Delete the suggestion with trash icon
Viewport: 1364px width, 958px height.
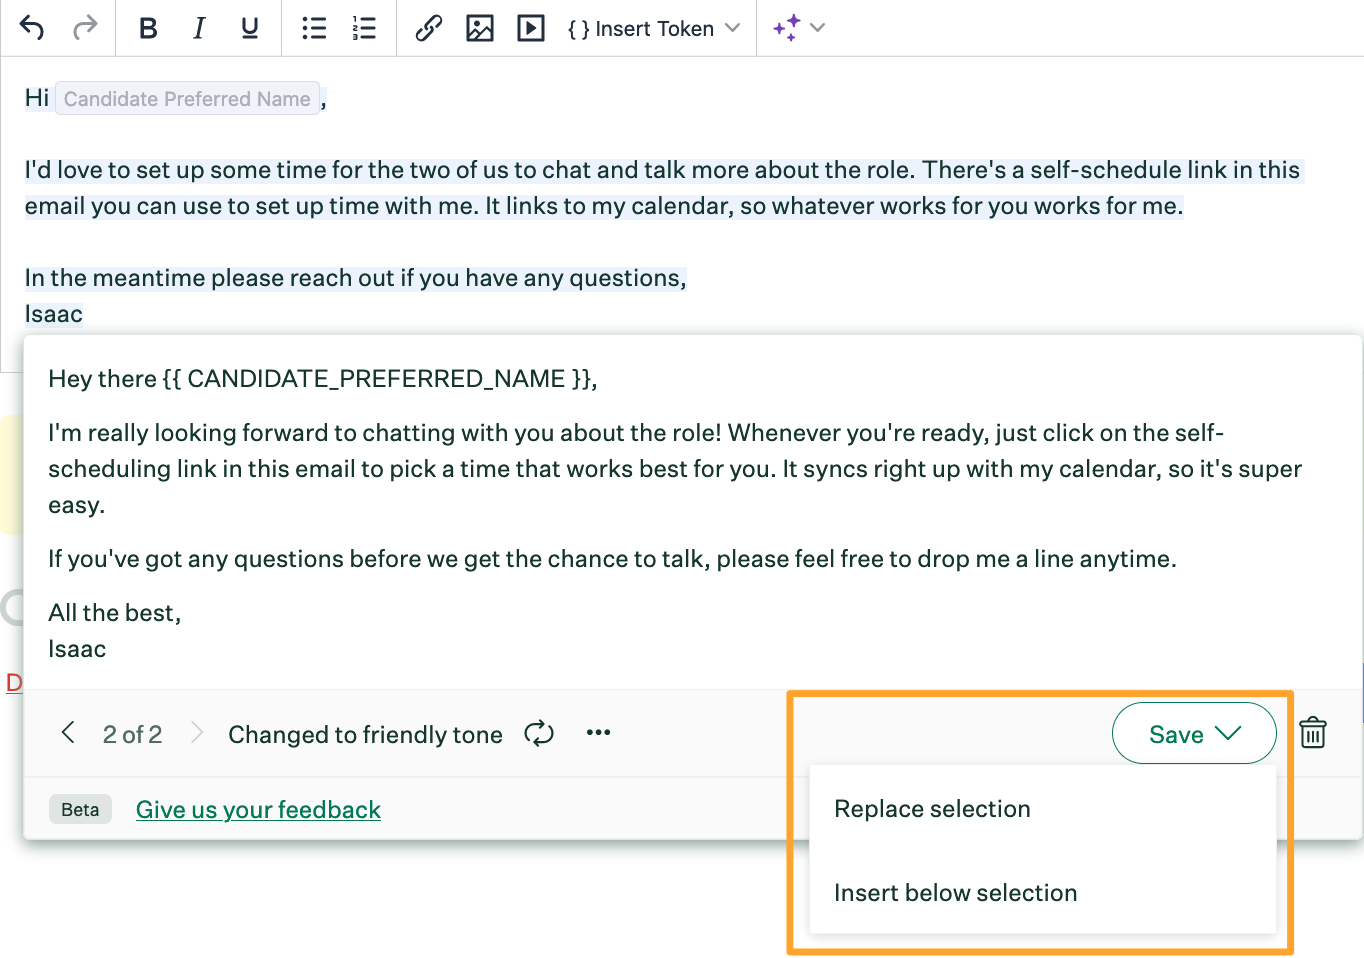click(x=1313, y=733)
